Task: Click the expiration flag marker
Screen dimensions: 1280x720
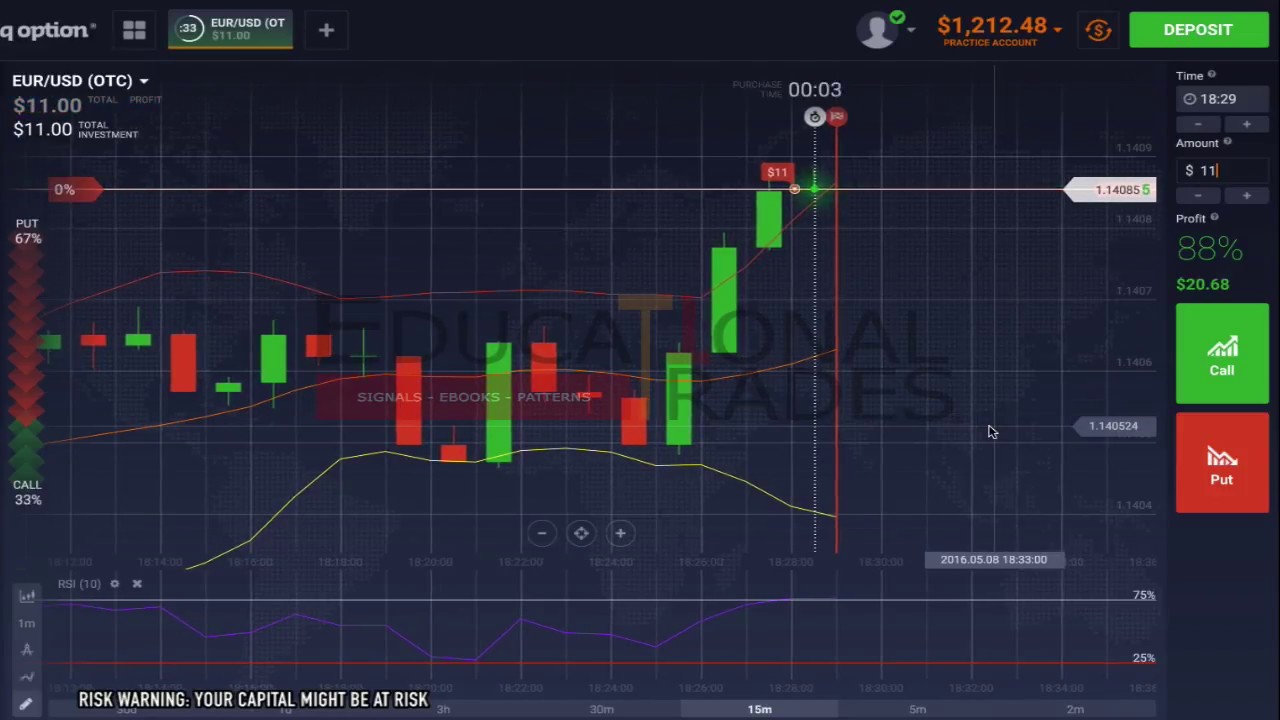Action: pos(837,117)
